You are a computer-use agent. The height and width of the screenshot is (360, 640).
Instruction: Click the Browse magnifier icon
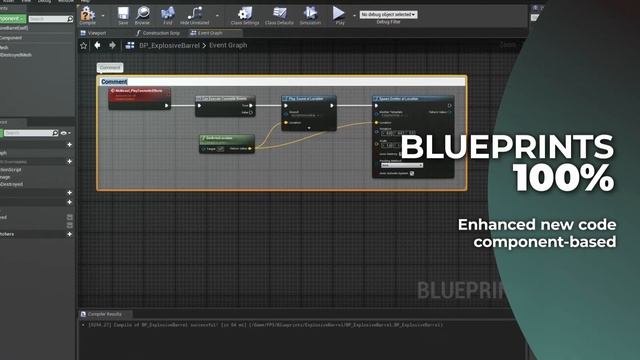142,13
